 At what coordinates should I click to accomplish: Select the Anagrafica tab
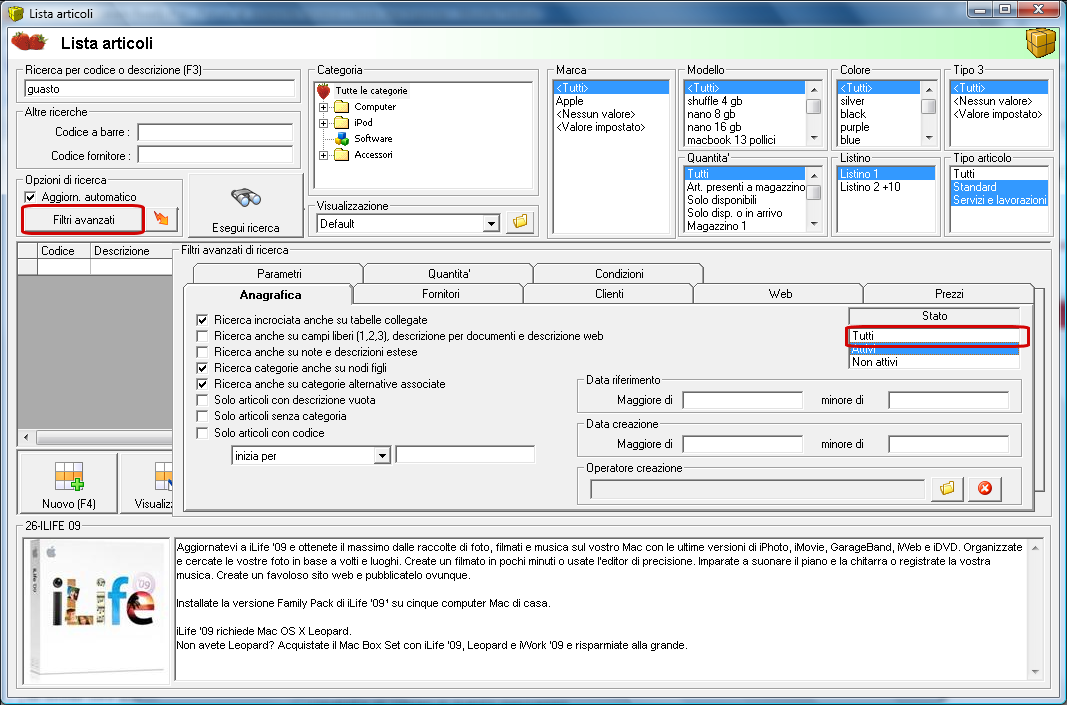(269, 295)
